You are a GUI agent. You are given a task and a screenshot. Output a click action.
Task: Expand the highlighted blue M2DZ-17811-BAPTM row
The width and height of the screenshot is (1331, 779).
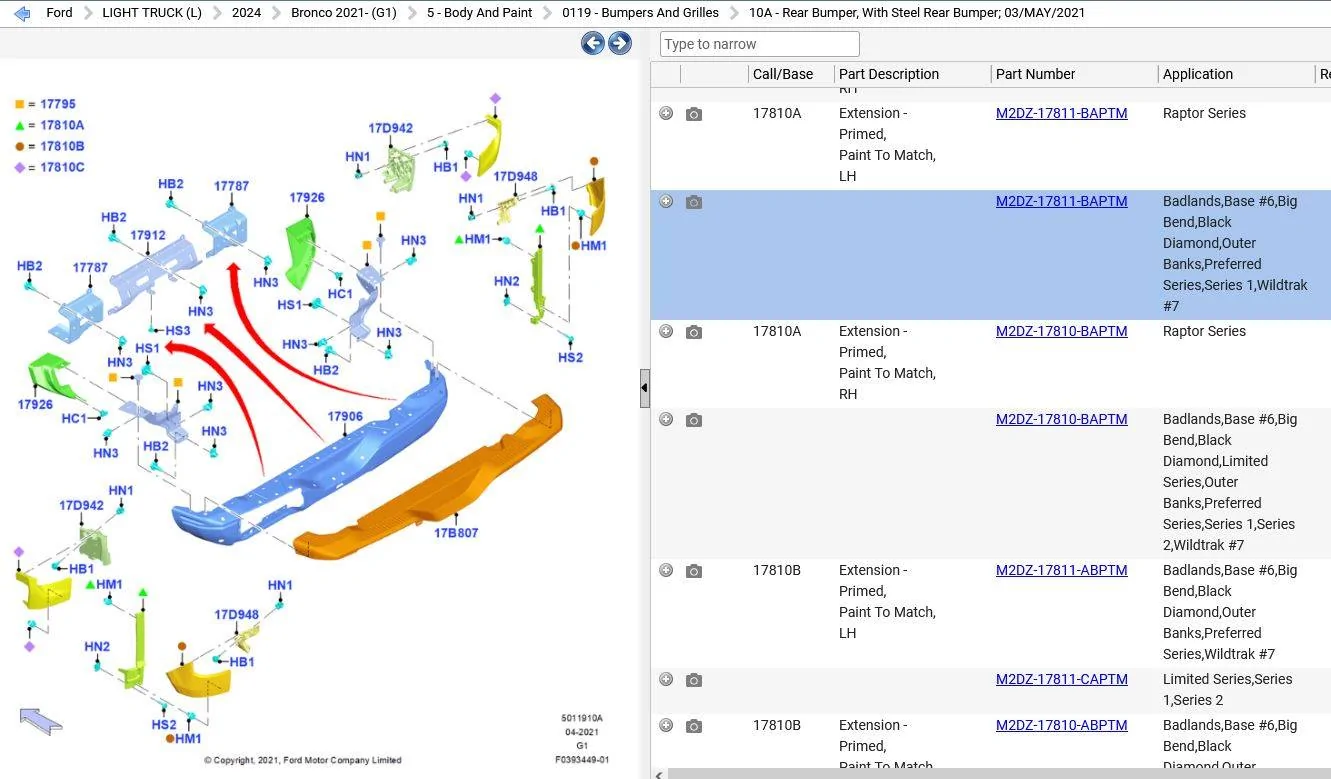coord(666,201)
